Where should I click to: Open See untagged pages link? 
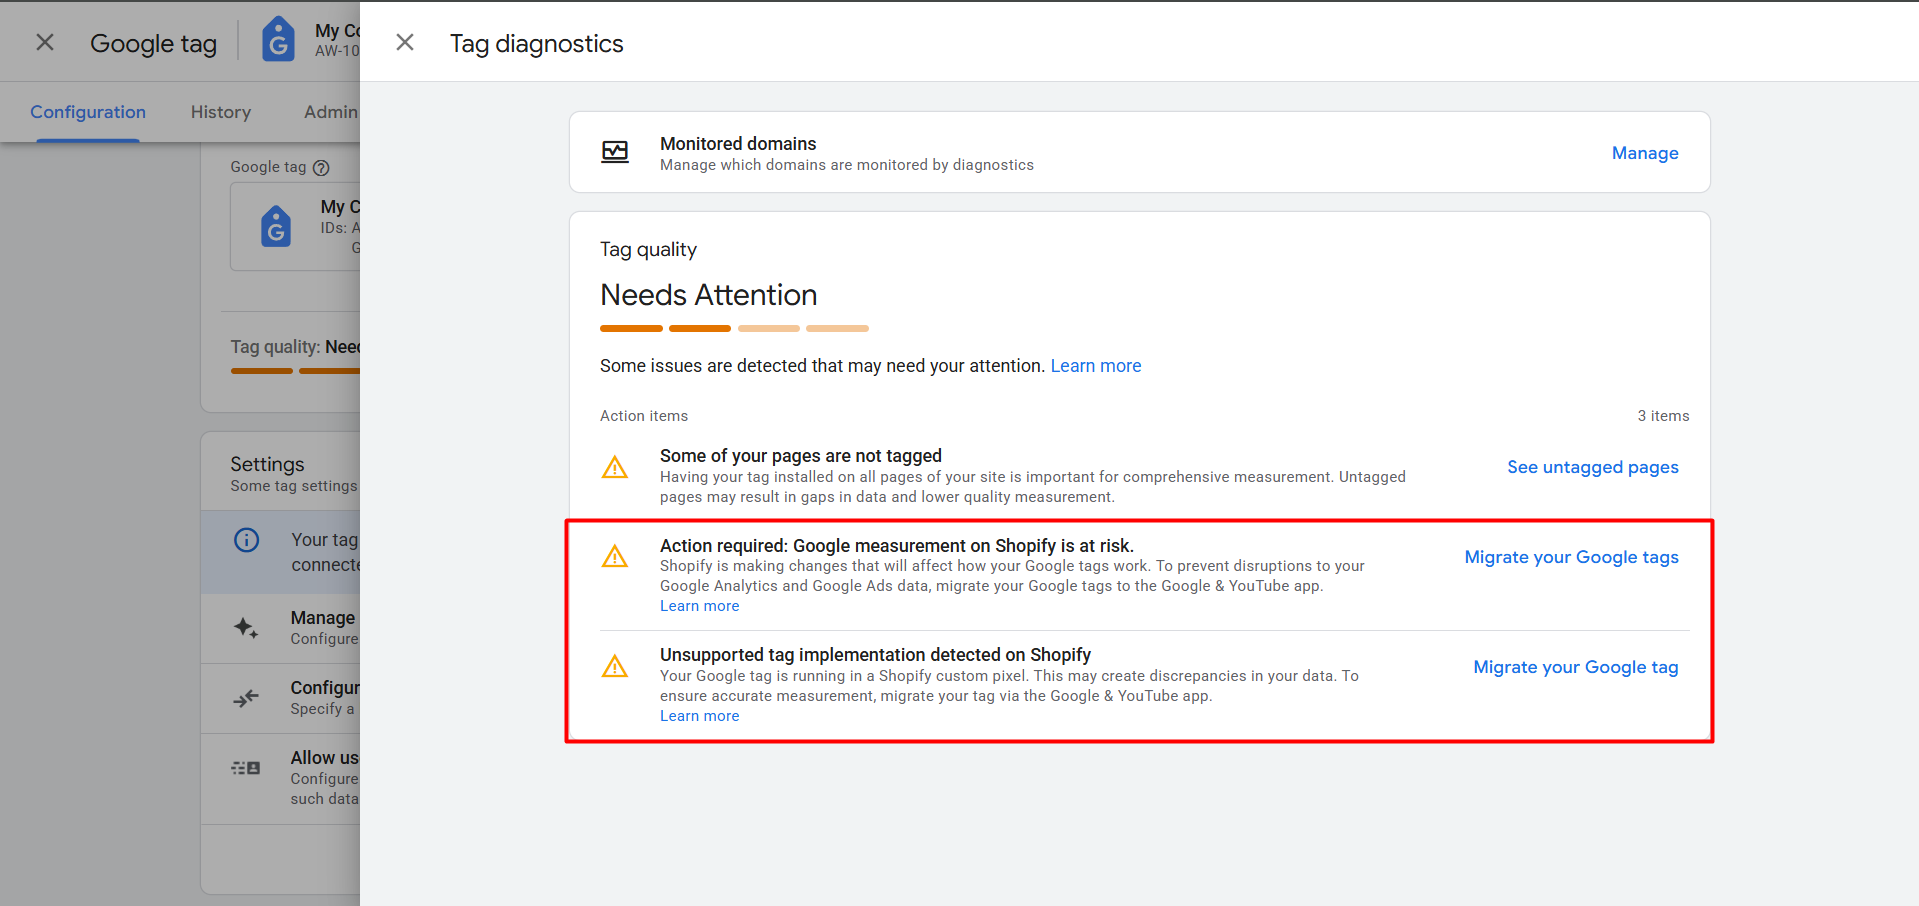tap(1592, 467)
